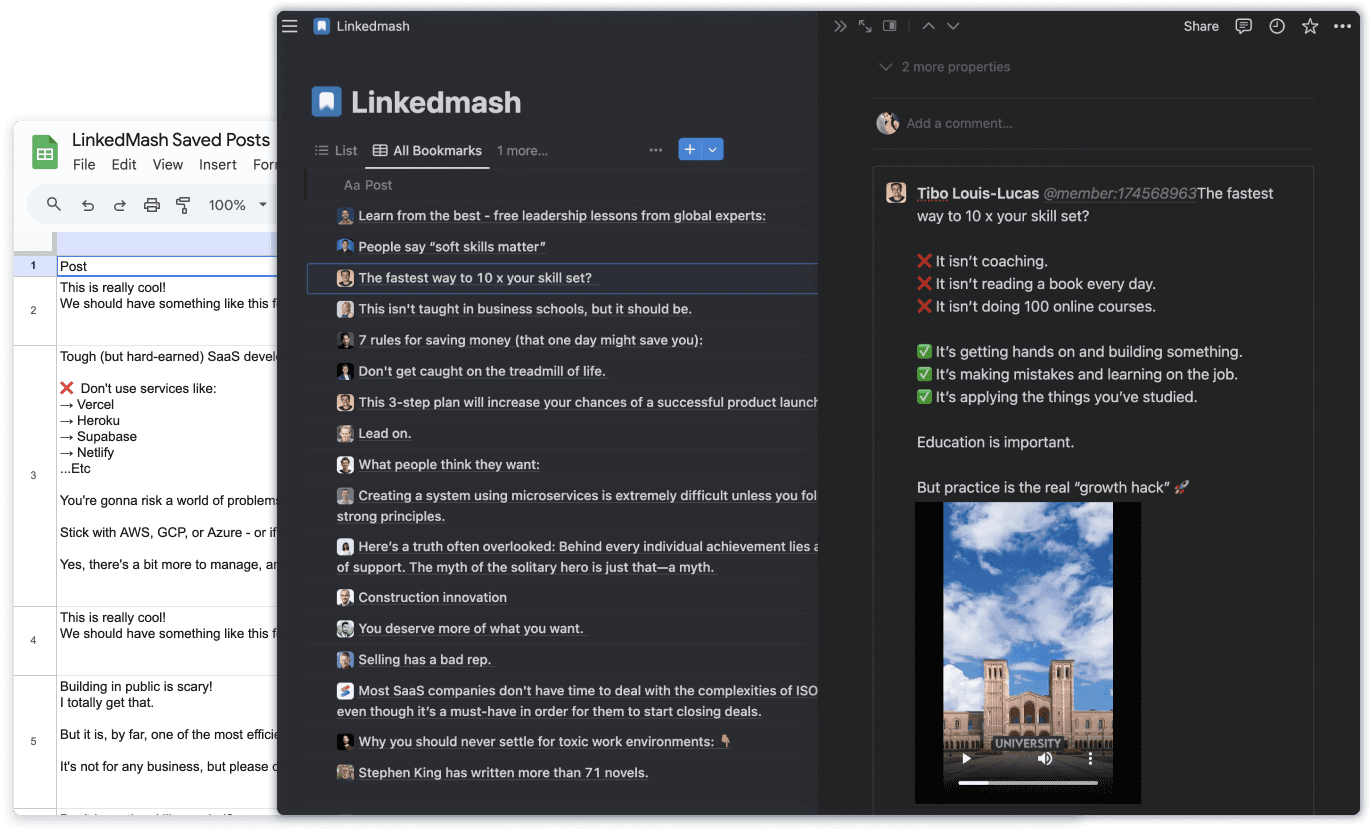Switch to the List view tab

coord(336,151)
